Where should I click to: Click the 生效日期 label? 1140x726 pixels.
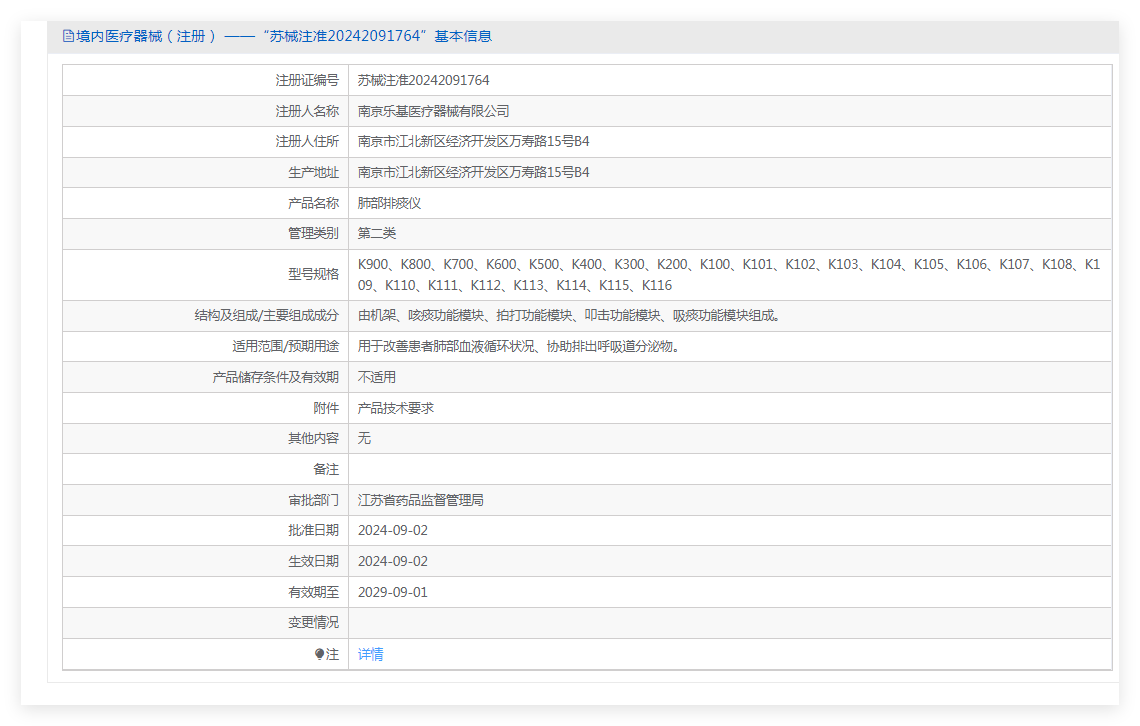pos(313,561)
